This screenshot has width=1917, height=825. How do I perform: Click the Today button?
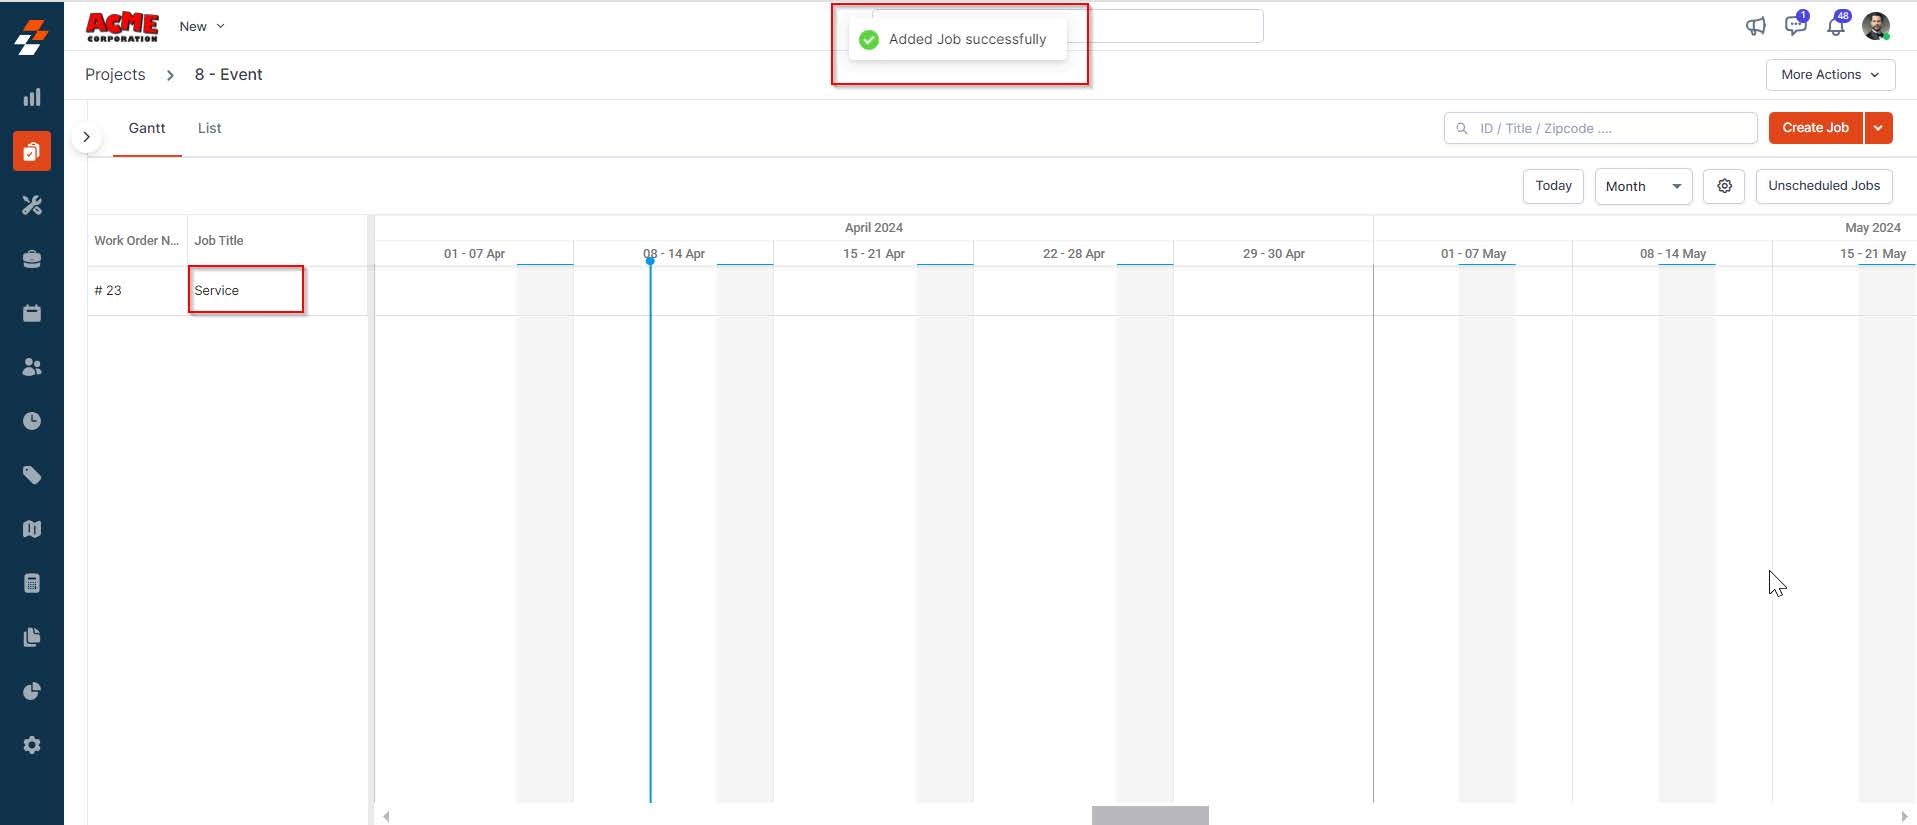[x=1553, y=186]
